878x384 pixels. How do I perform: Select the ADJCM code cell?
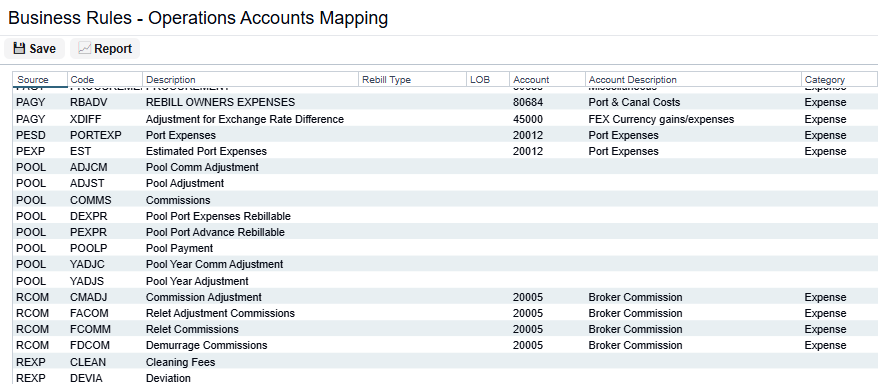click(88, 167)
